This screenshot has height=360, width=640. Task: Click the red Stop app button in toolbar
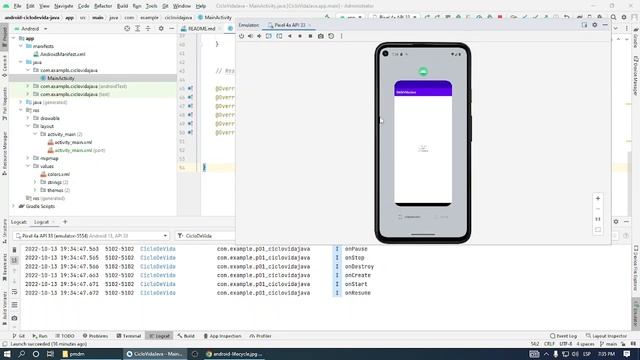500,18
